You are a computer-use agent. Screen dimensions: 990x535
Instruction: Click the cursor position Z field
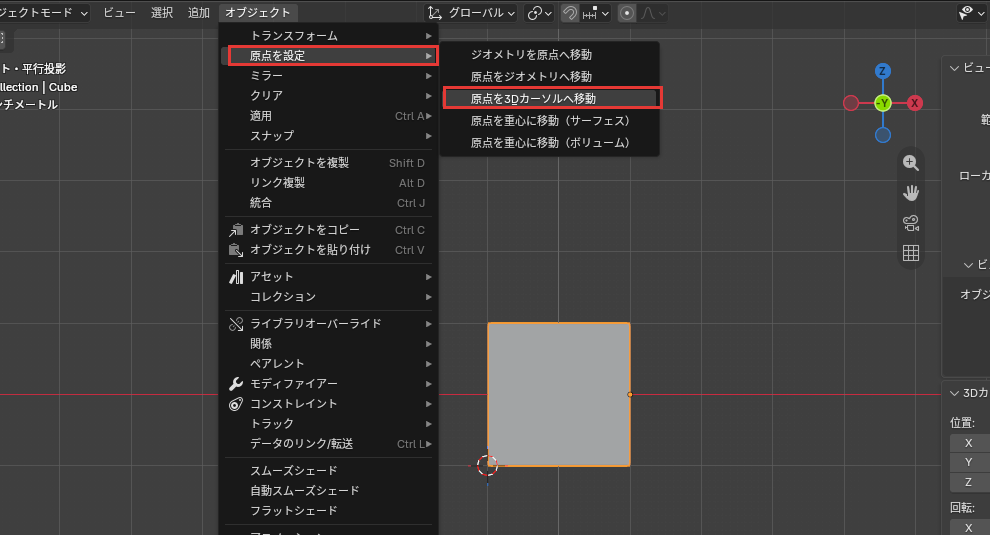tap(970, 482)
